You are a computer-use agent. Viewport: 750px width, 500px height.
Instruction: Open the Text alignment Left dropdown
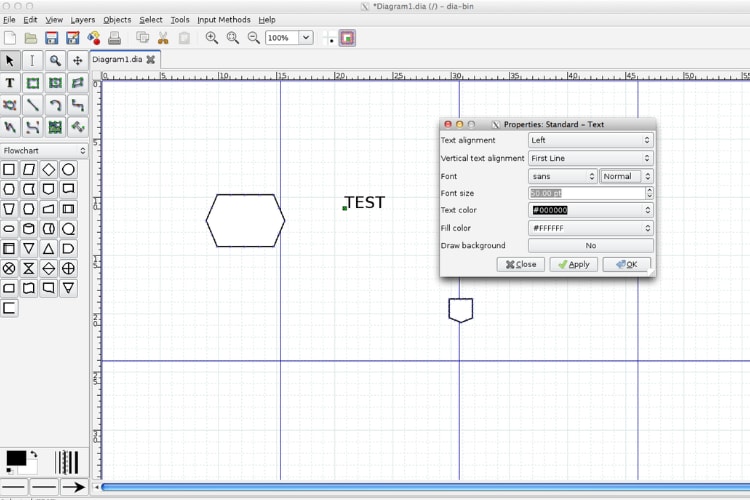point(591,140)
